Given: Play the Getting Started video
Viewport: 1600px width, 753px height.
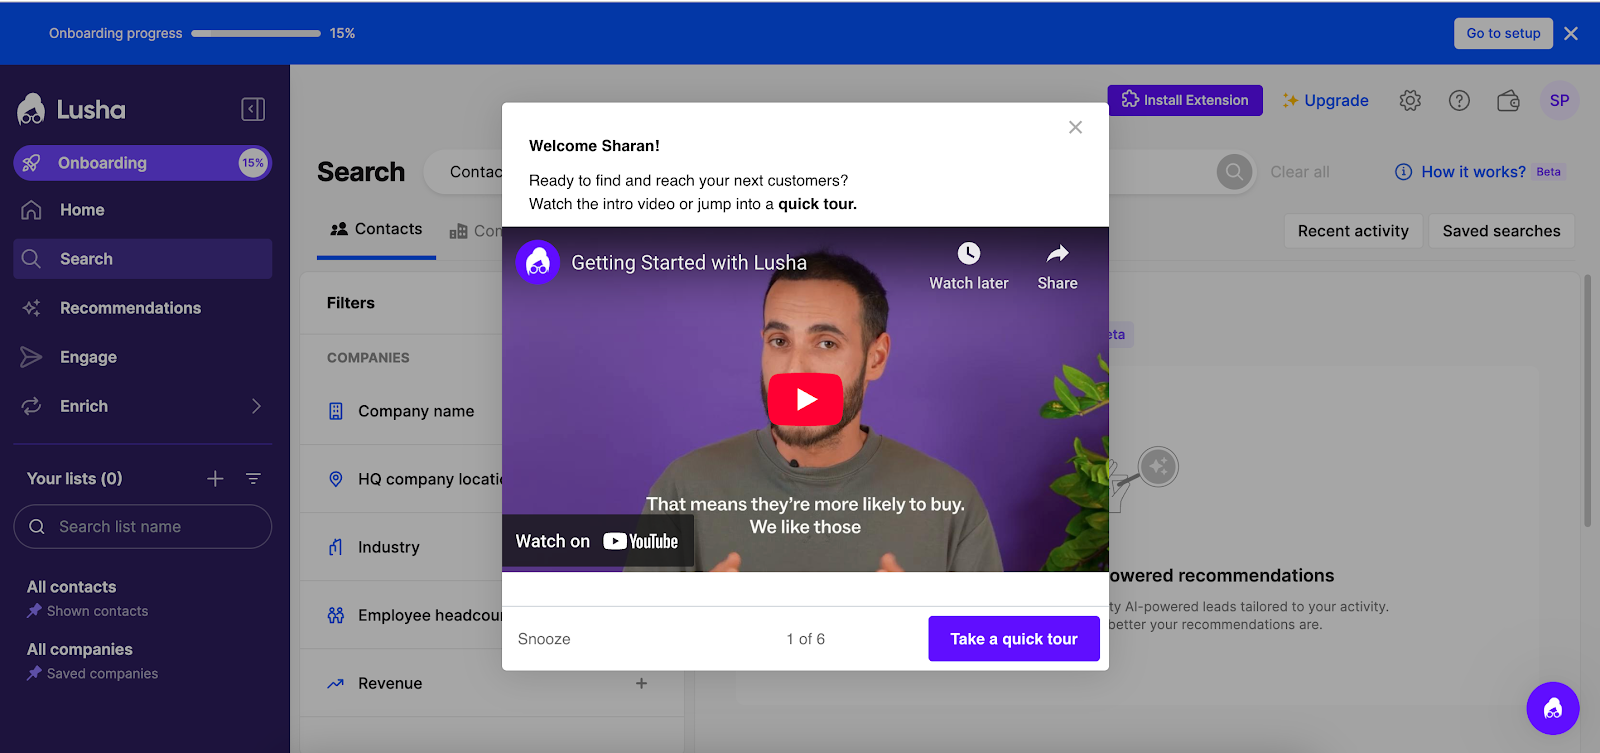Looking at the screenshot, I should (805, 399).
